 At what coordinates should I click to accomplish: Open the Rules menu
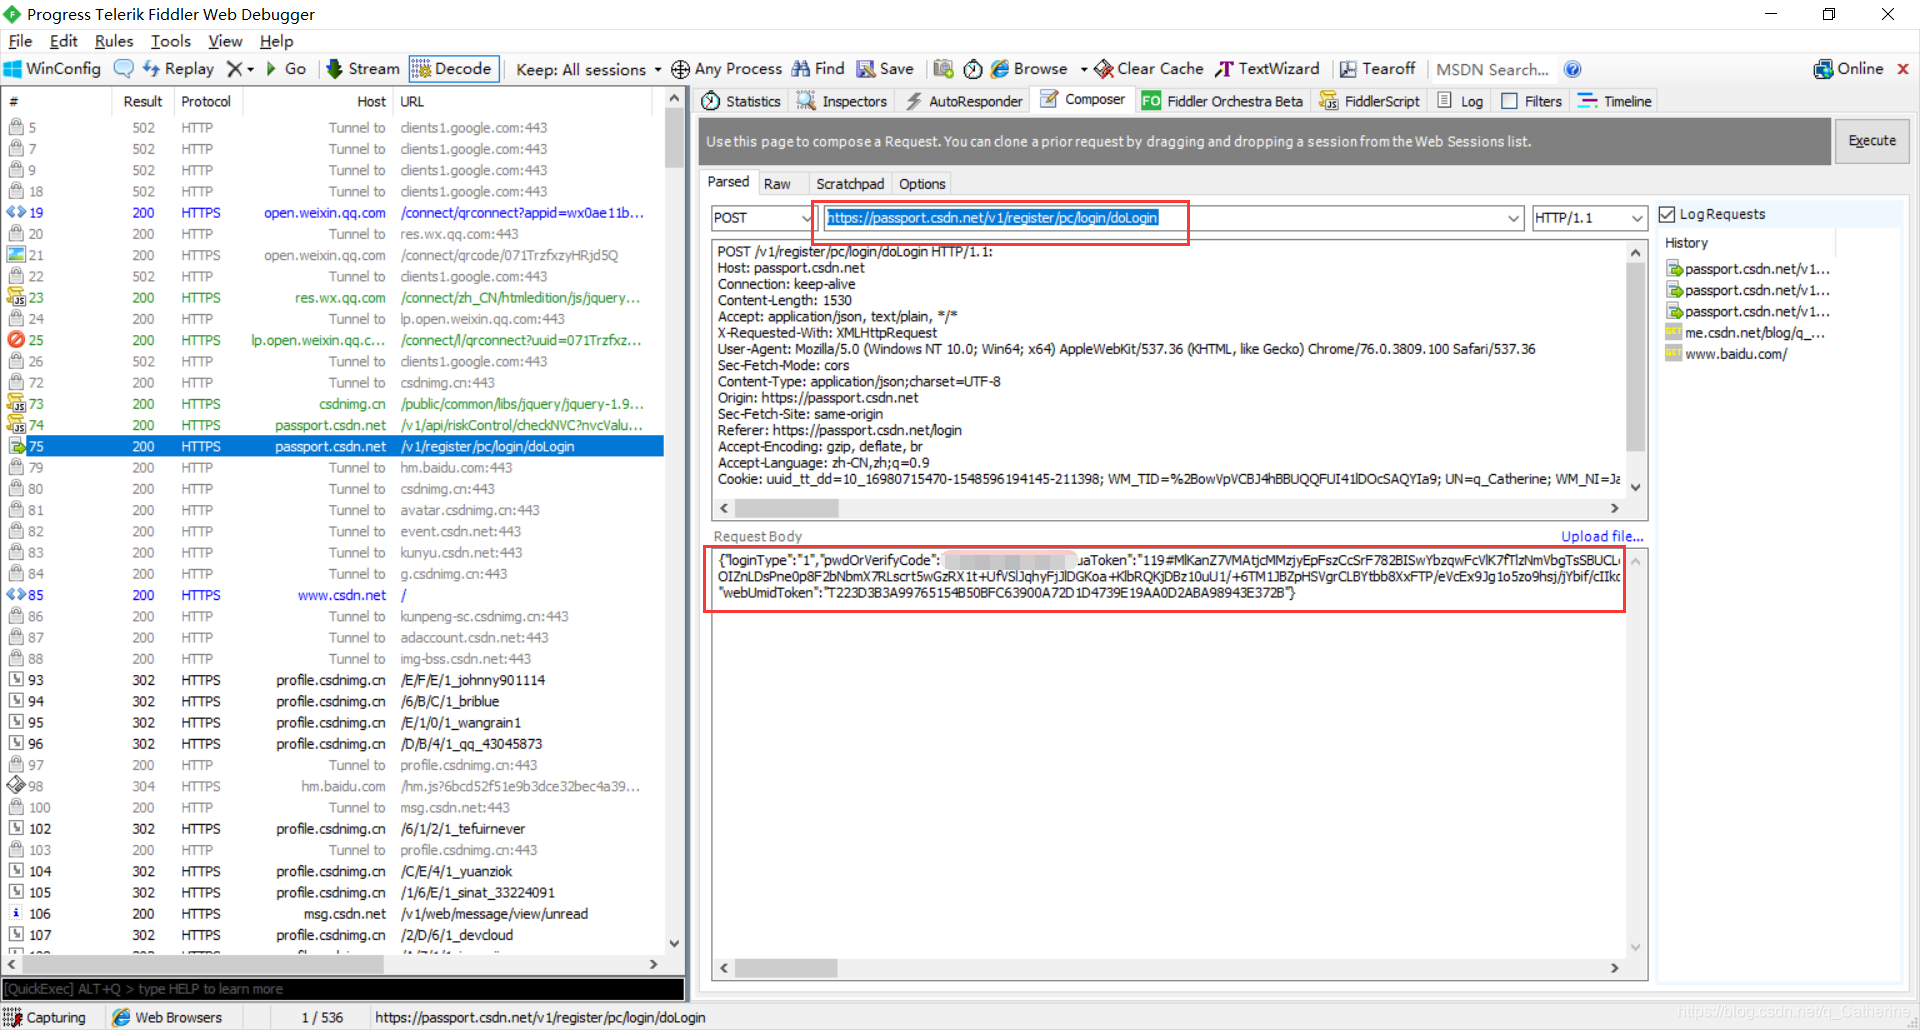[113, 41]
